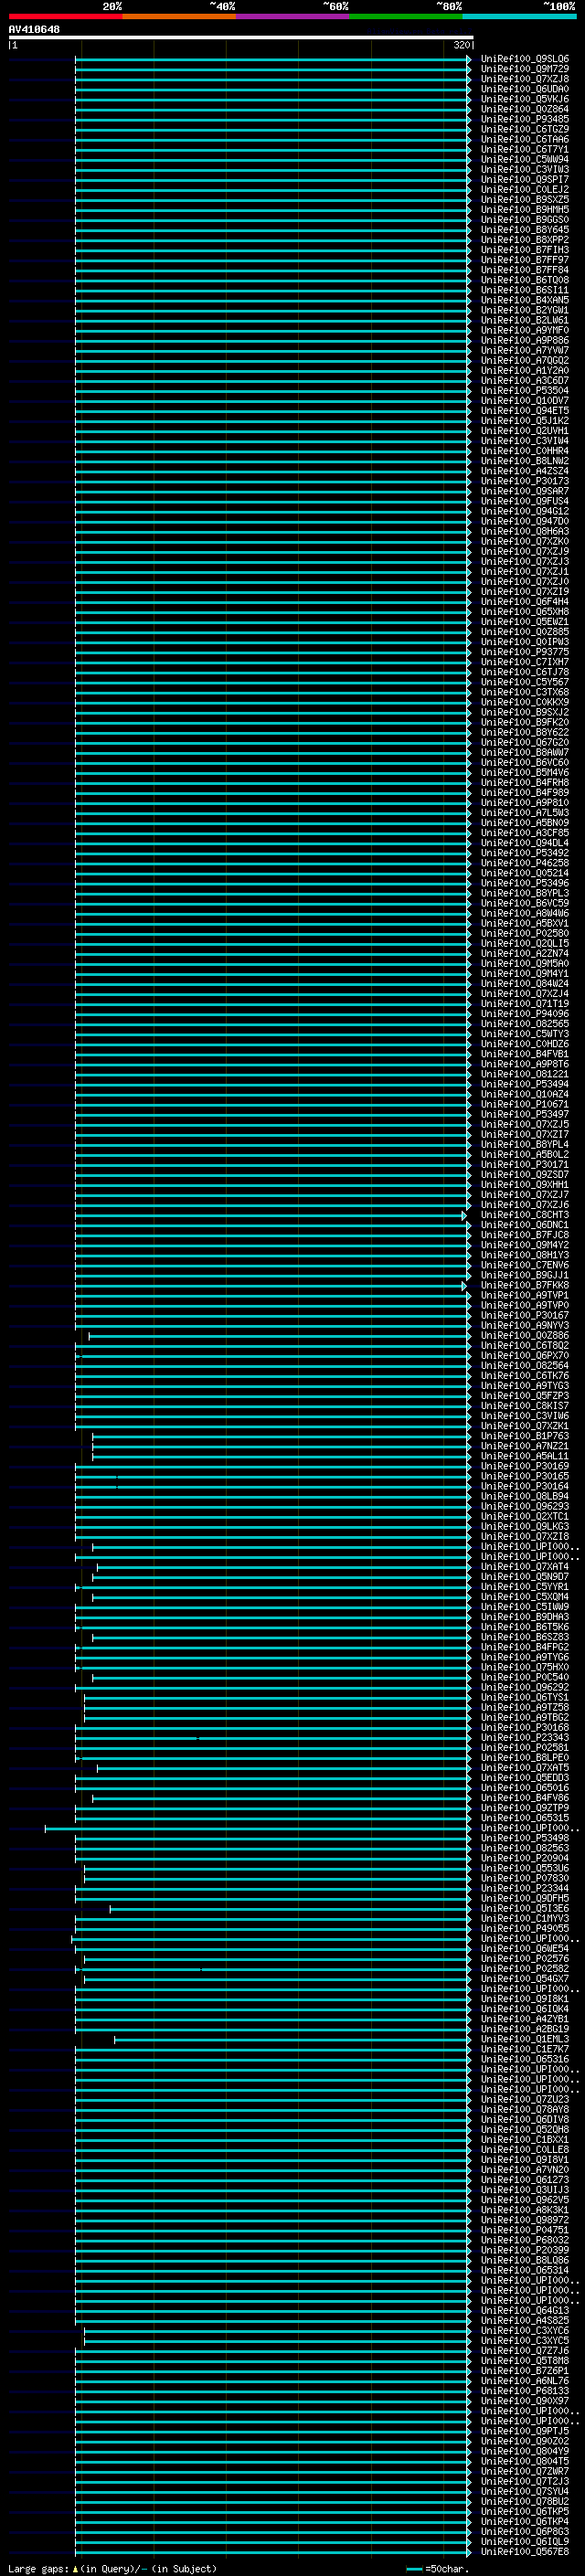Select hit label UniRef100_B9HMH5
This screenshot has height=2576, width=585.
pyautogui.click(x=525, y=210)
